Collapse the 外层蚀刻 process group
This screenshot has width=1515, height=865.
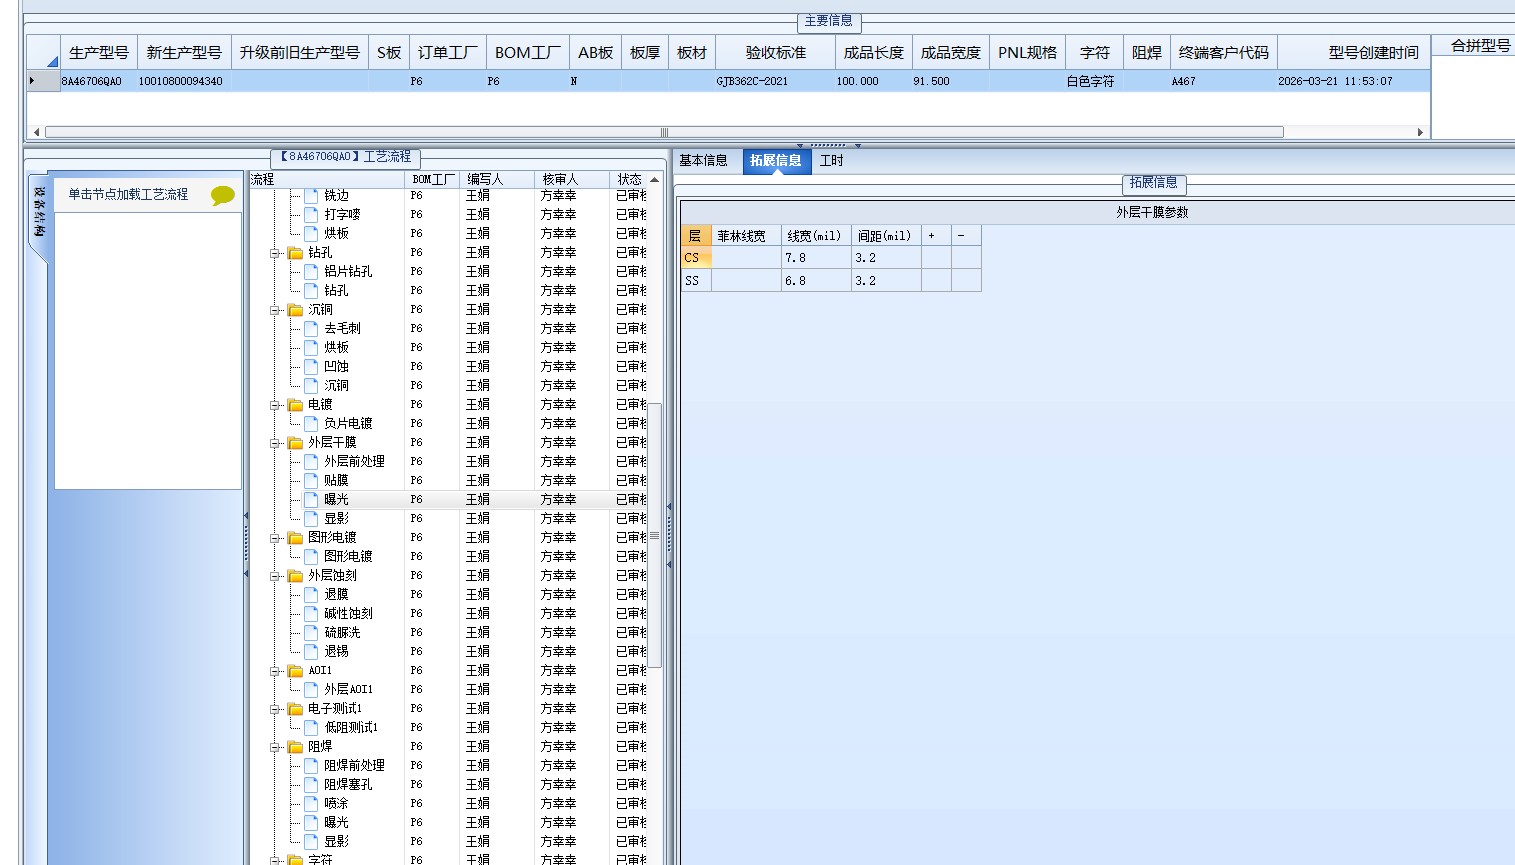tap(275, 576)
